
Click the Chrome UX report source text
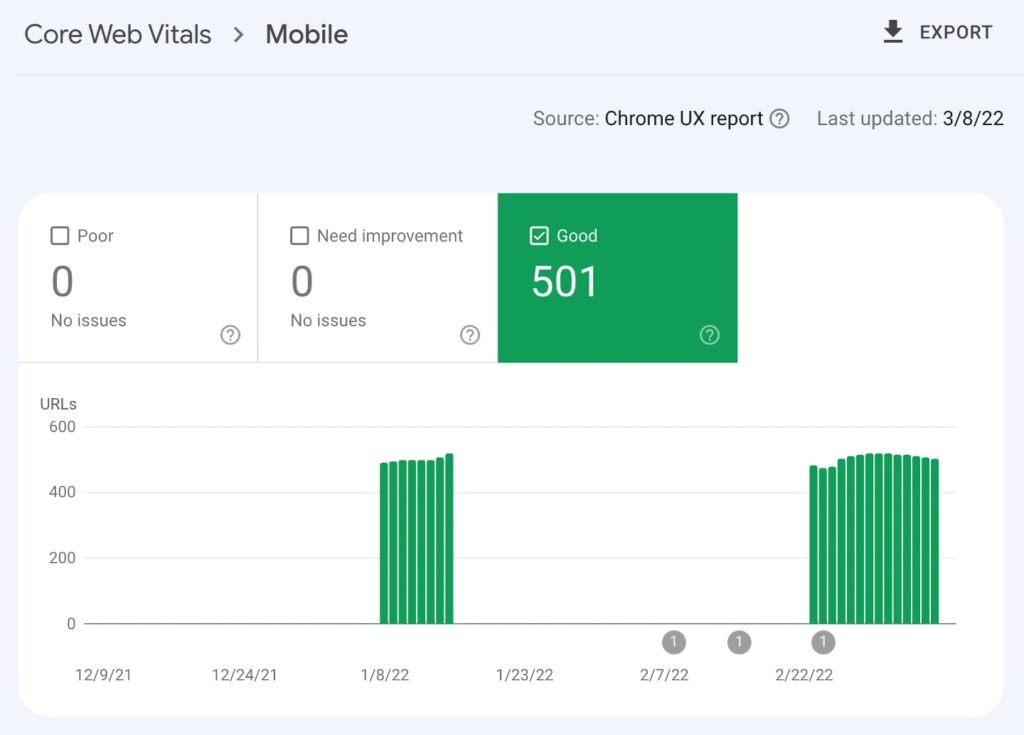click(684, 119)
